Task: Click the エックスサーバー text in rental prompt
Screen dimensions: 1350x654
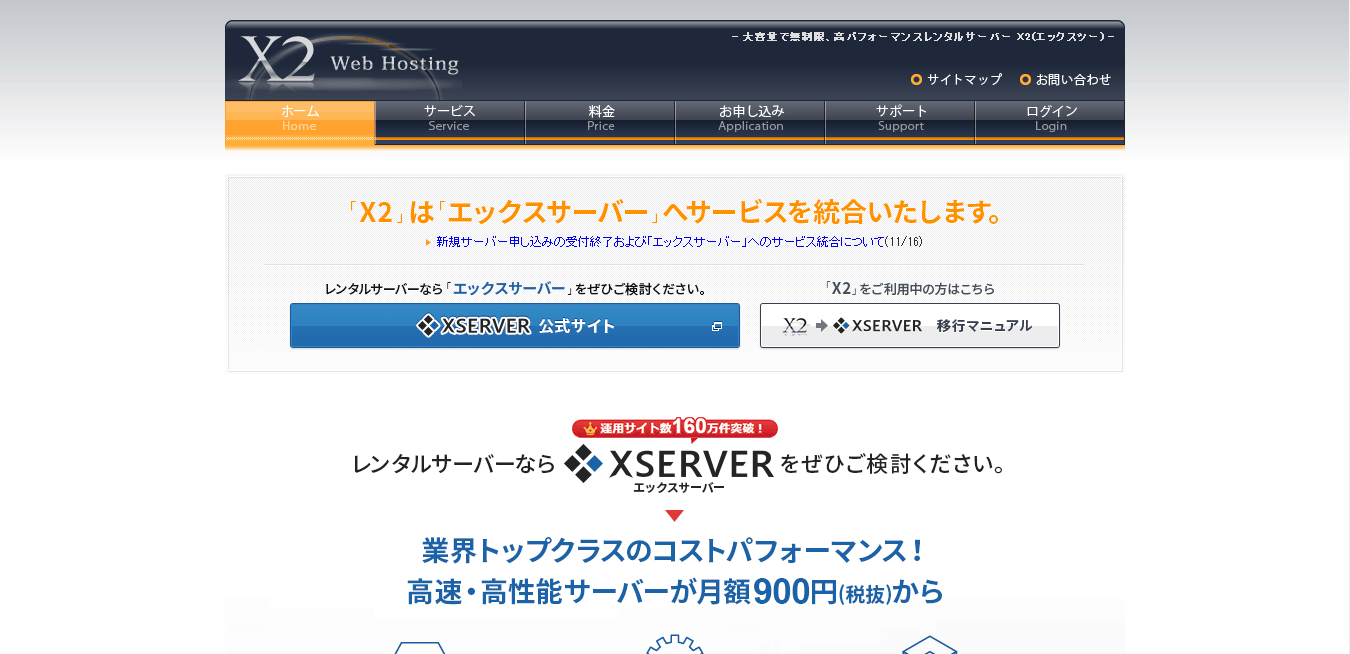Action: click(x=509, y=288)
